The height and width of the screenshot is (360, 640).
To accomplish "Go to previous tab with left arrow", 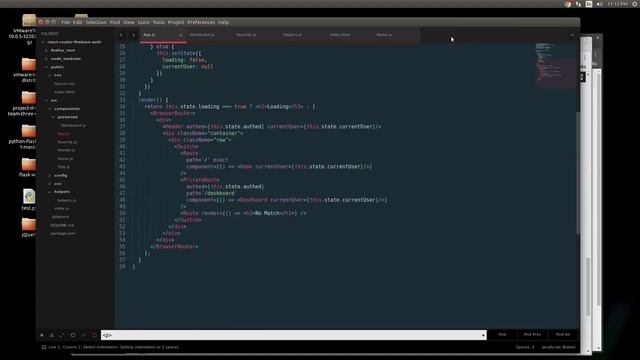I will (x=121, y=35).
